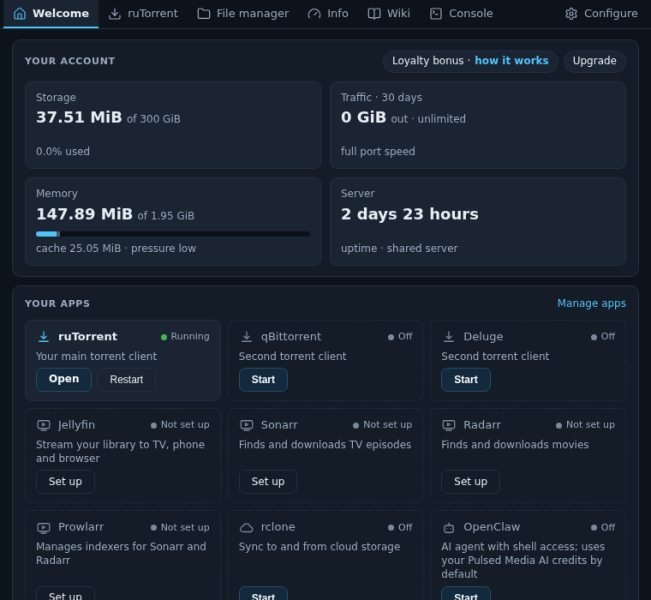Open the Console tab
This screenshot has height=600, width=651.
[x=461, y=14]
